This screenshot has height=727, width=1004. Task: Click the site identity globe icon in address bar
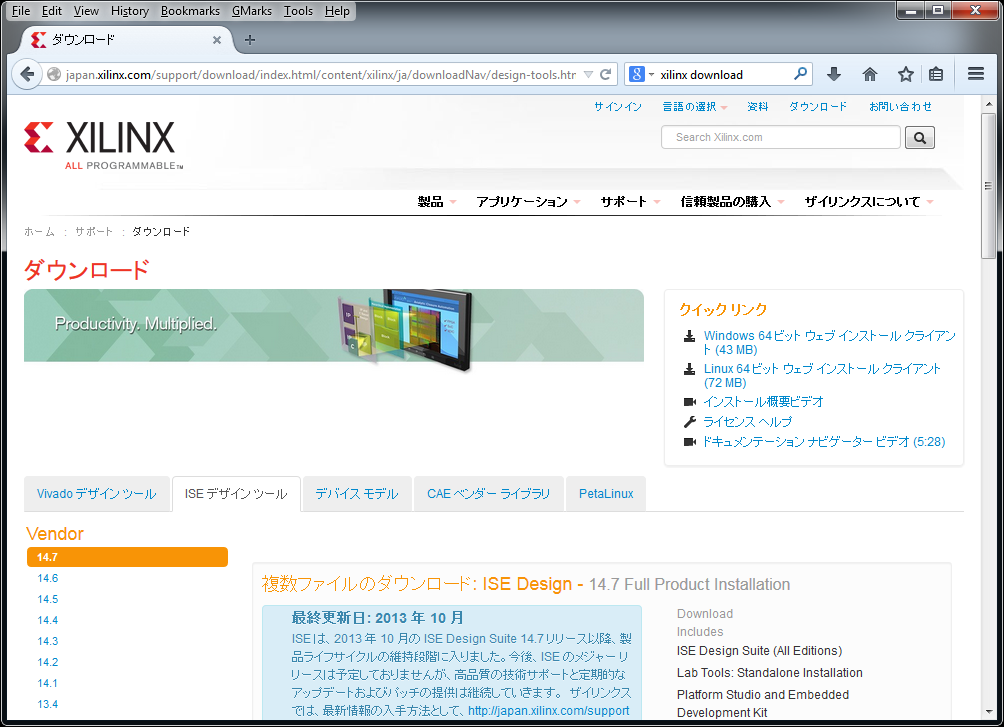54,74
